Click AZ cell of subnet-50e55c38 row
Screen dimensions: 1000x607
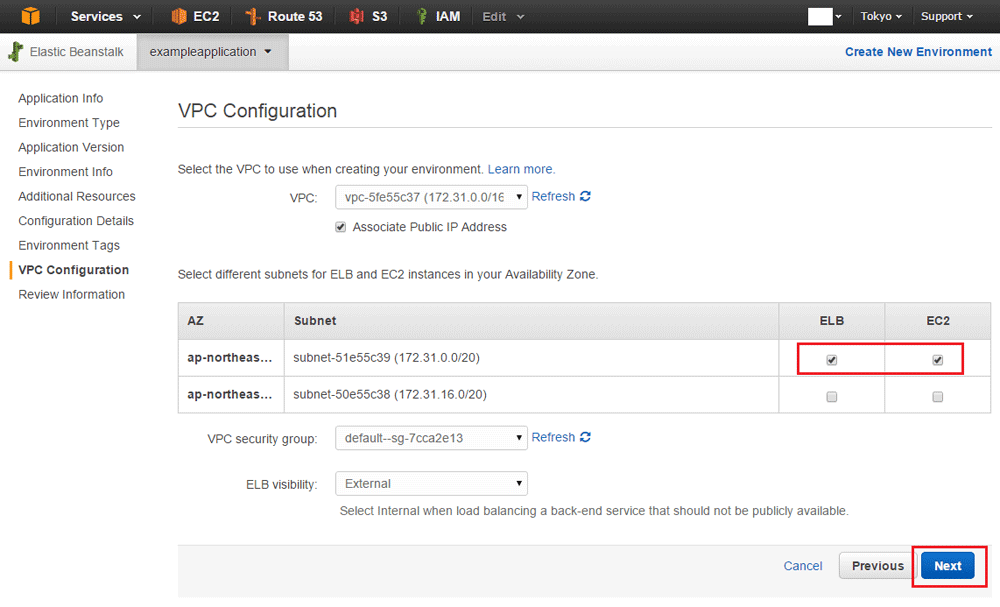point(231,395)
